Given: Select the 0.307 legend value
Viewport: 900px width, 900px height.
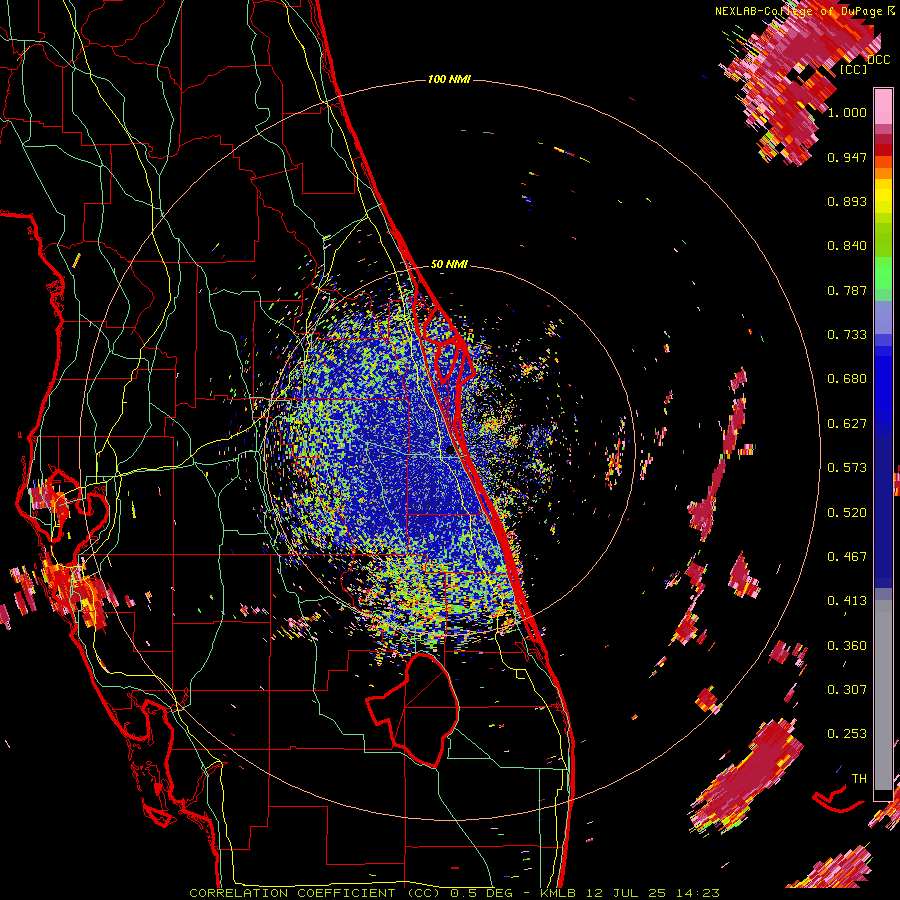Looking at the screenshot, I should [847, 690].
